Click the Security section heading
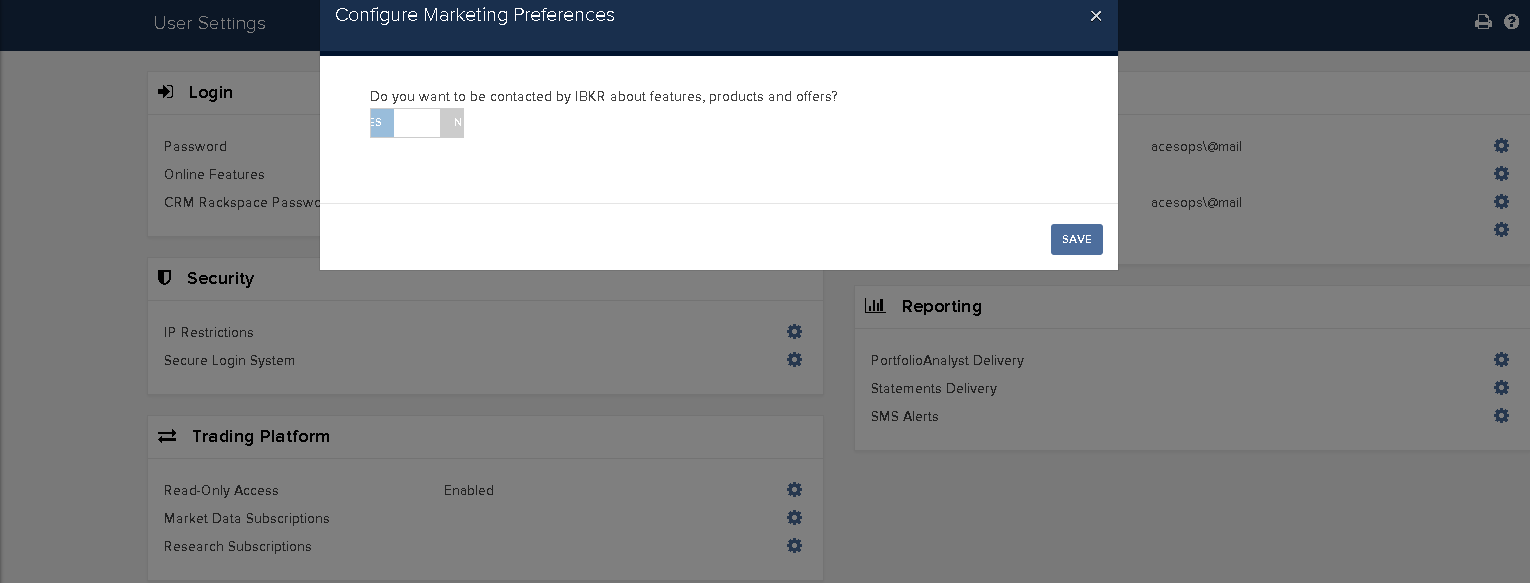The image size is (1530, 583). 221,279
